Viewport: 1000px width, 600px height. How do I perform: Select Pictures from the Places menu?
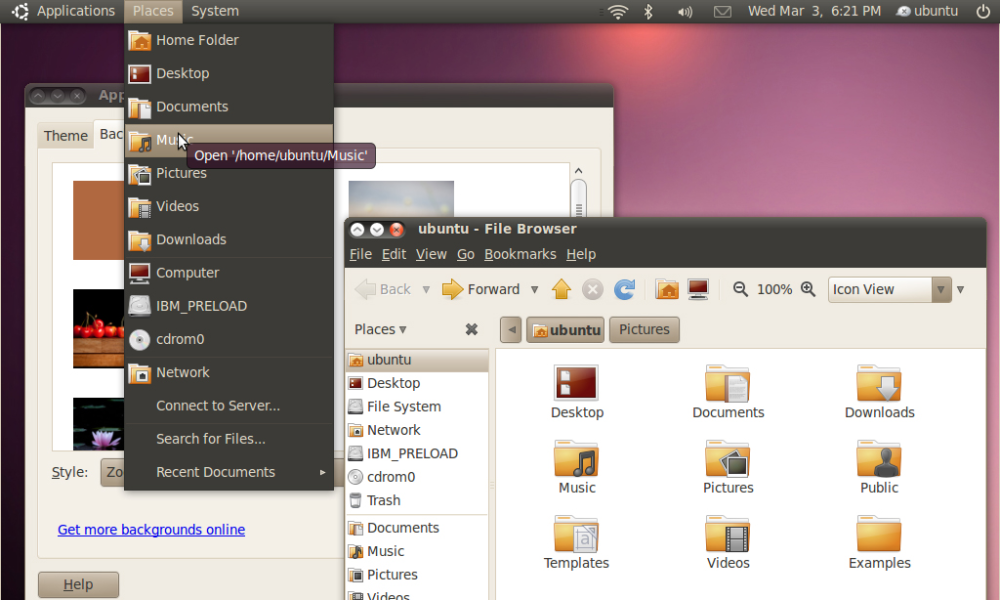pos(181,173)
